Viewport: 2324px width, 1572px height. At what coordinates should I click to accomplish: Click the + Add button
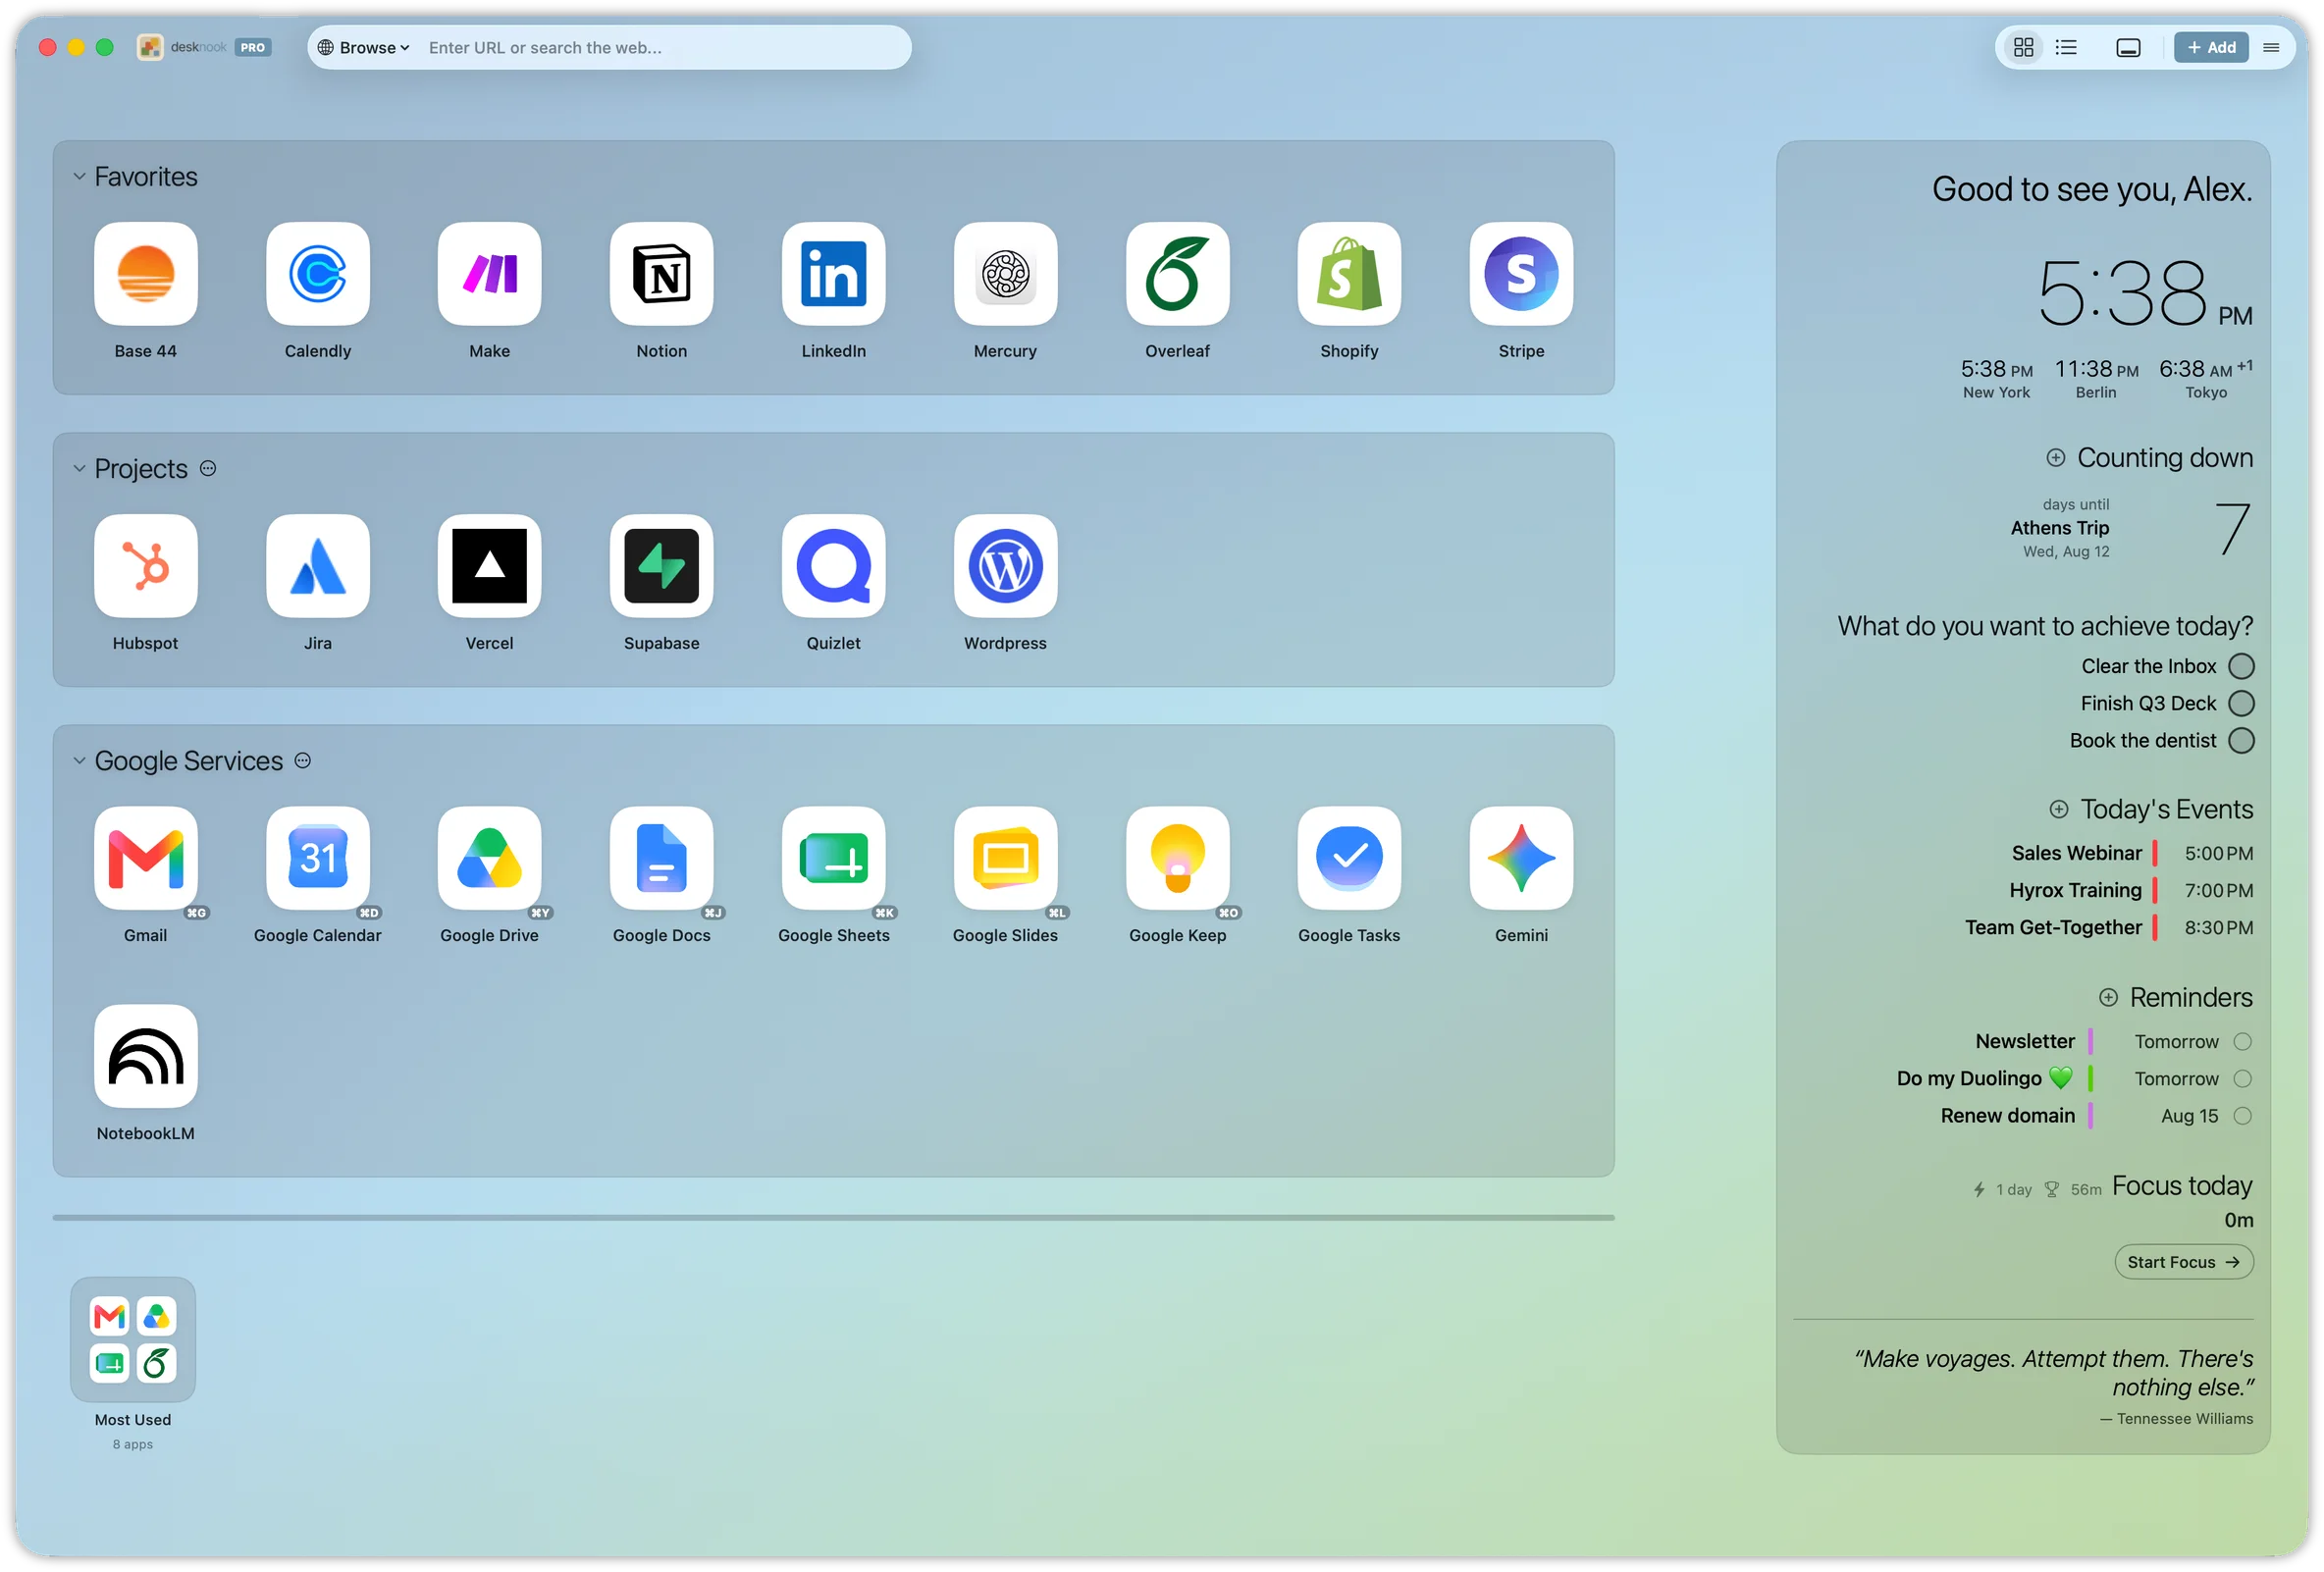click(x=2211, y=47)
